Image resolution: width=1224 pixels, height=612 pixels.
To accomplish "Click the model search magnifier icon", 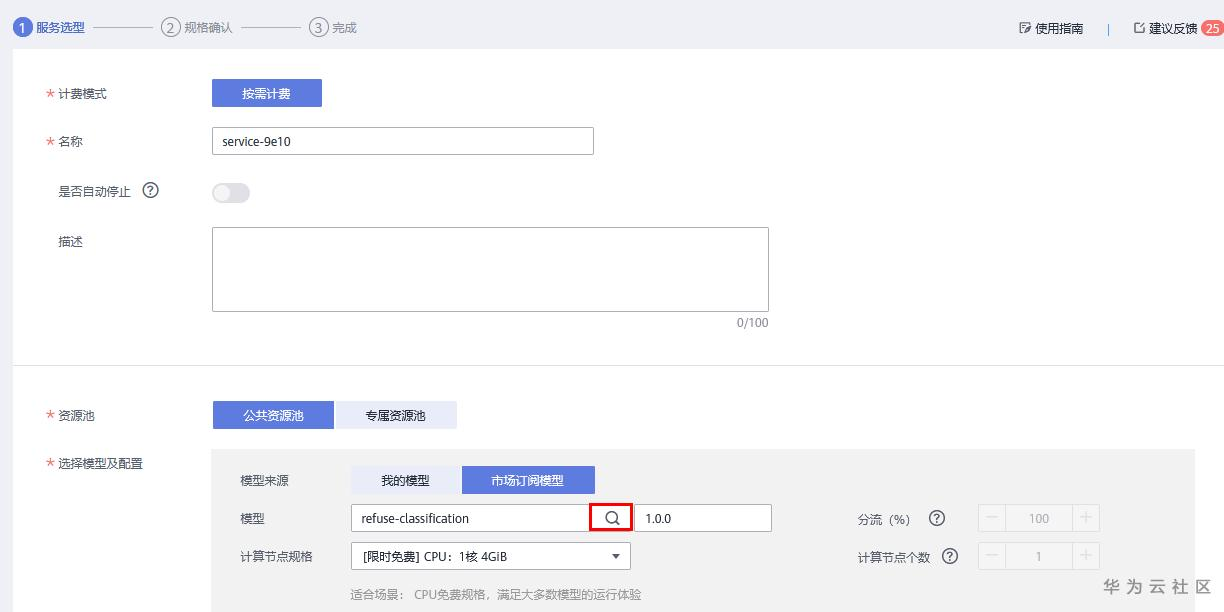I will (x=612, y=518).
